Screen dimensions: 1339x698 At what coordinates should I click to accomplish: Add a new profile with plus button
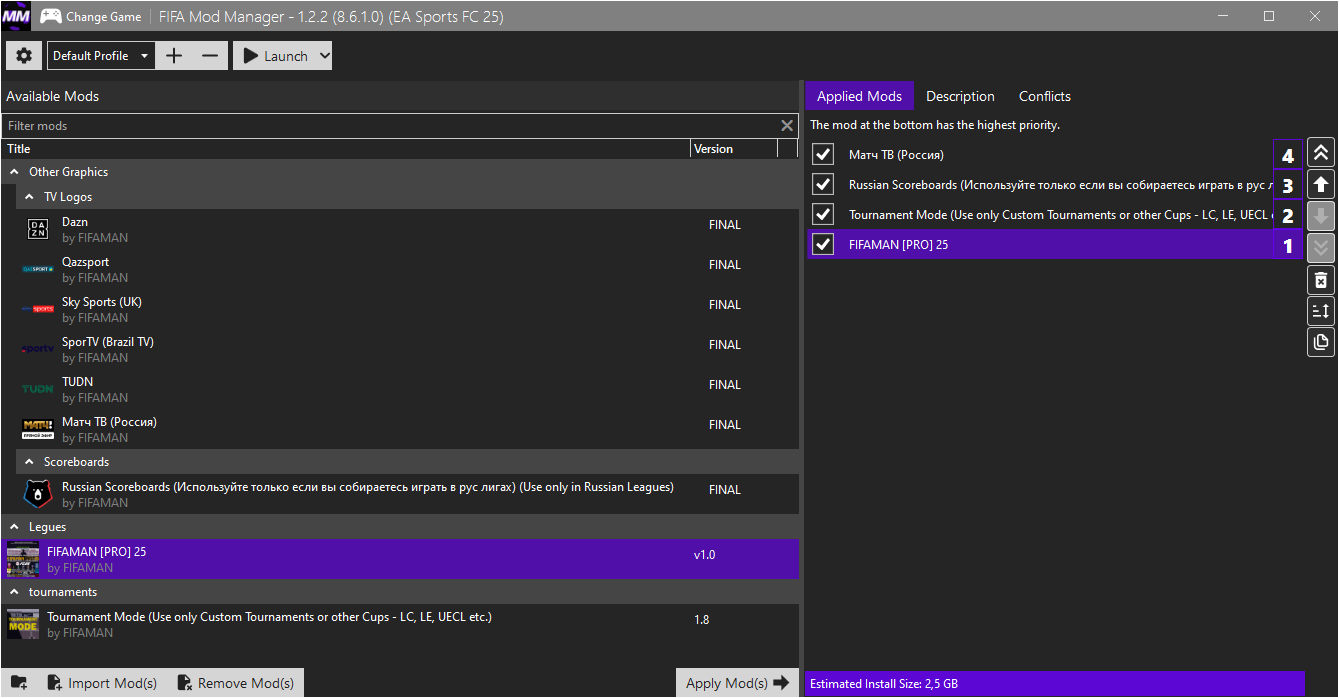(x=174, y=56)
